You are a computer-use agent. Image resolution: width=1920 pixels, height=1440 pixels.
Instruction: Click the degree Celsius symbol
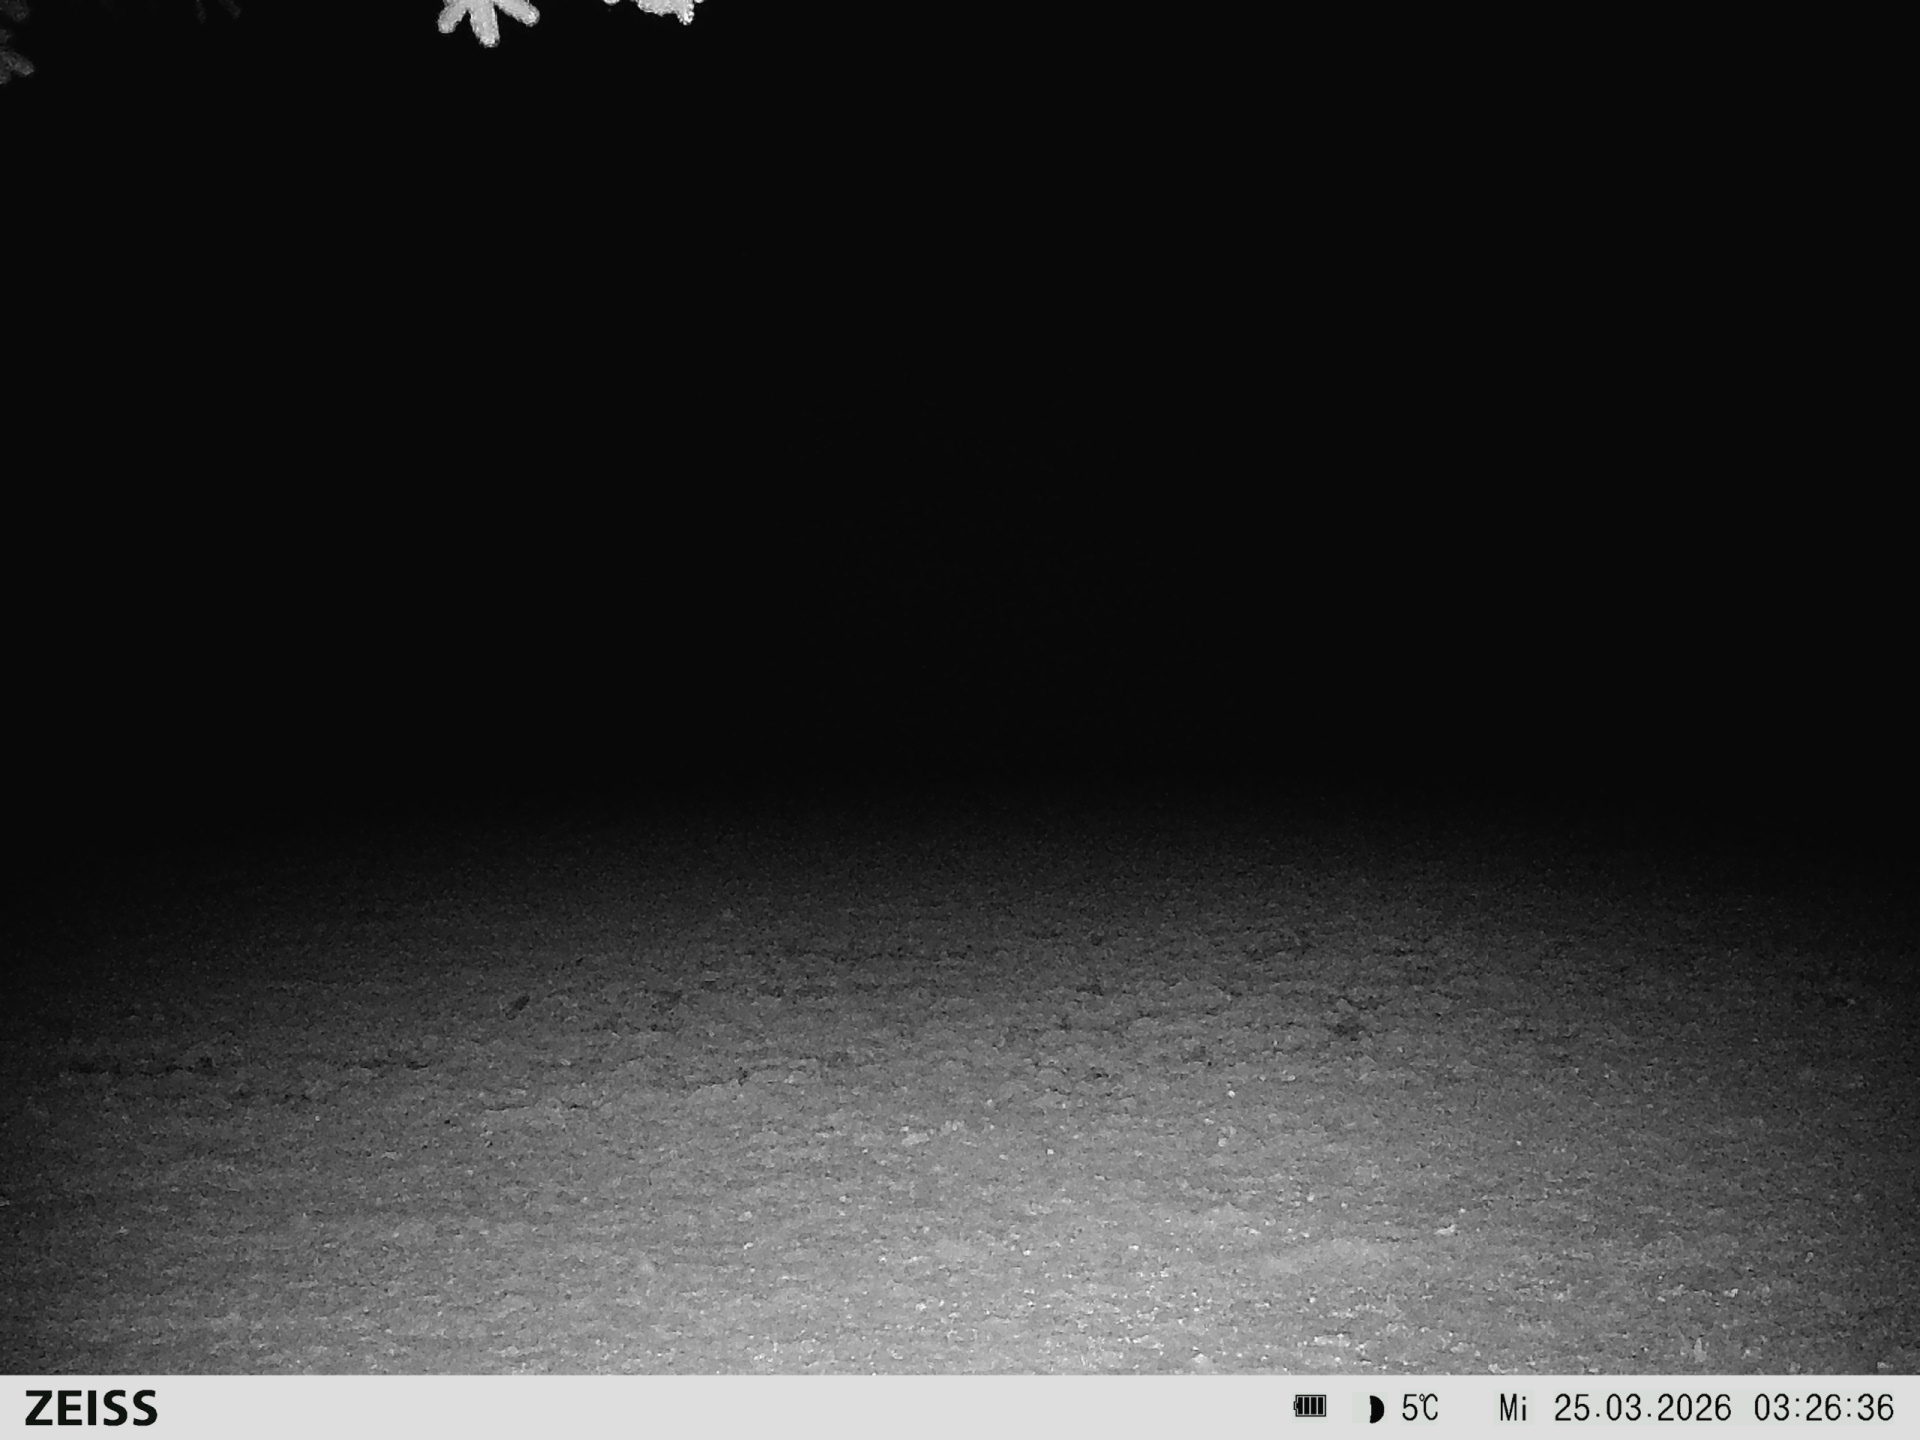[x=1429, y=1407]
